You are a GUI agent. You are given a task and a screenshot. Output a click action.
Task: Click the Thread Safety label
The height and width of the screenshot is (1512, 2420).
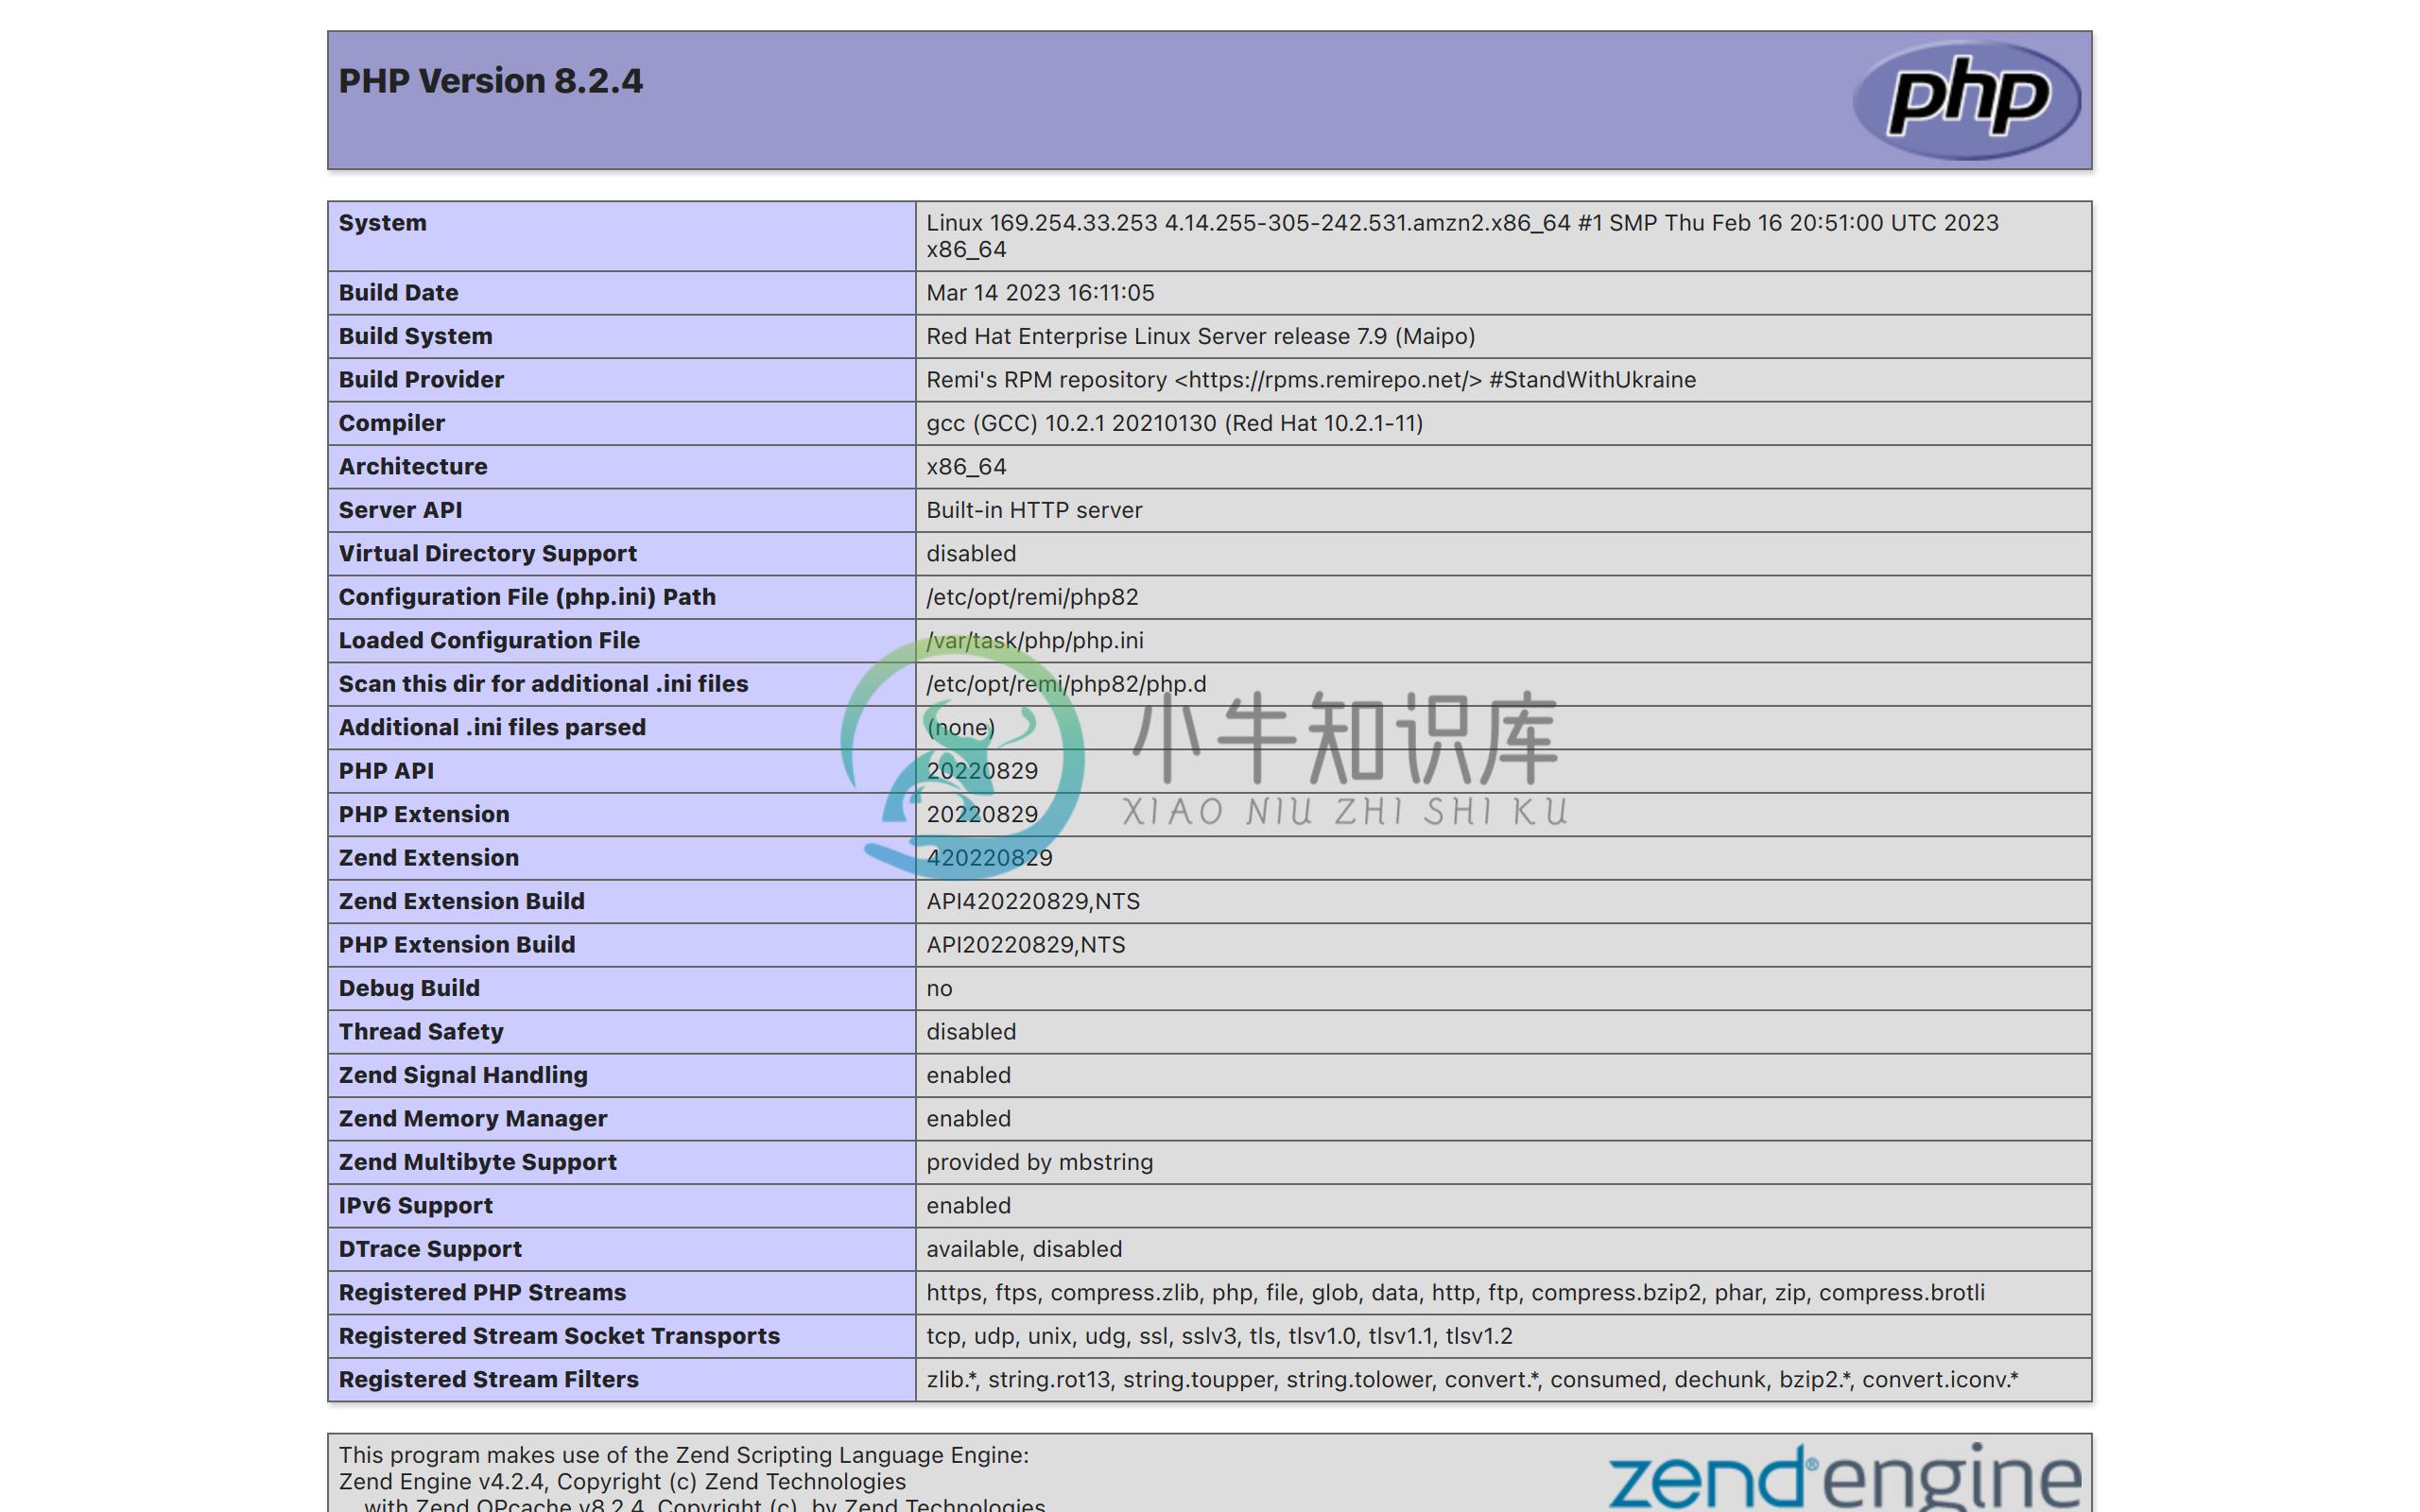click(421, 1032)
